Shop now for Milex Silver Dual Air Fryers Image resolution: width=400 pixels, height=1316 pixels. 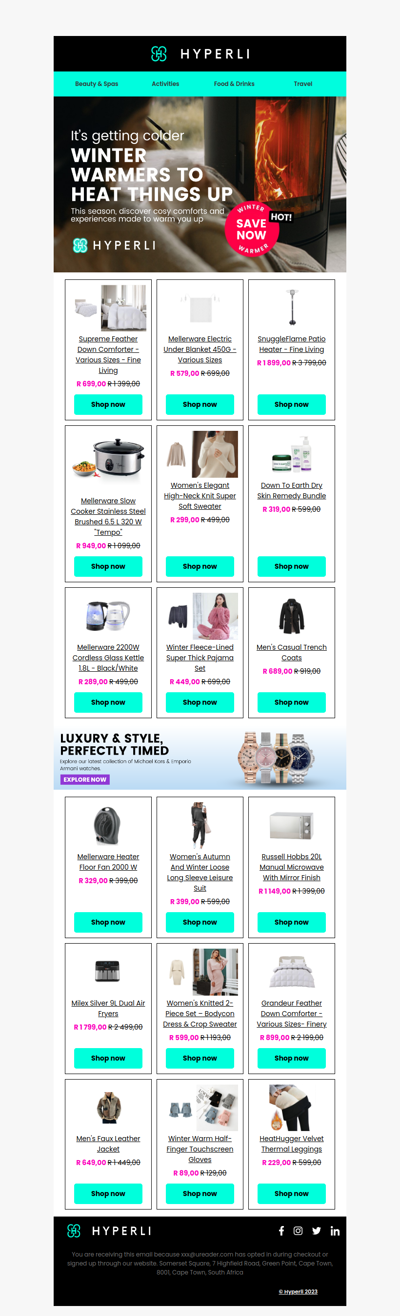108,1058
